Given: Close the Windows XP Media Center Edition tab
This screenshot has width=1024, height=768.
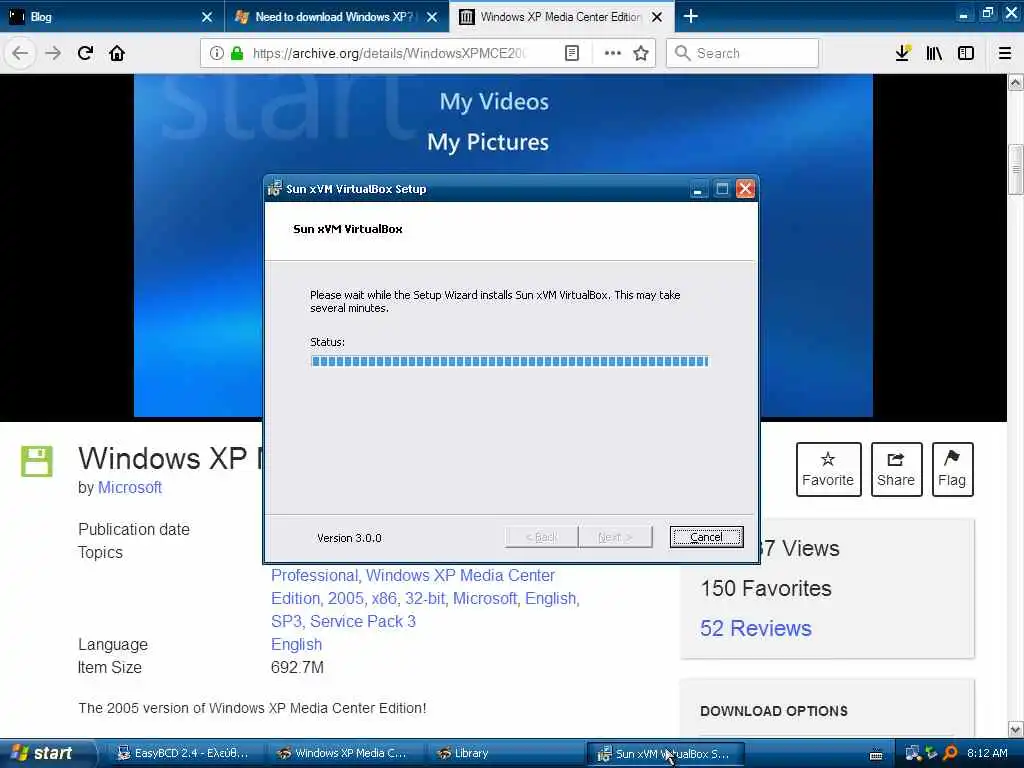Looking at the screenshot, I should (657, 17).
